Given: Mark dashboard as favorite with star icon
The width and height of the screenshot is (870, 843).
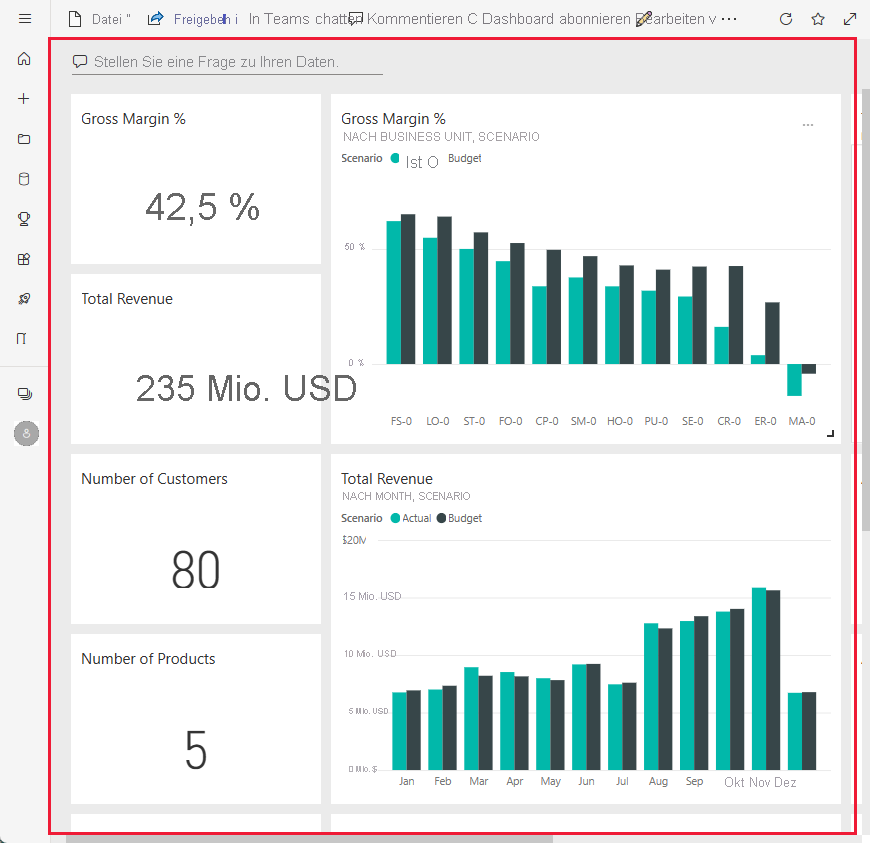Looking at the screenshot, I should pos(818,18).
